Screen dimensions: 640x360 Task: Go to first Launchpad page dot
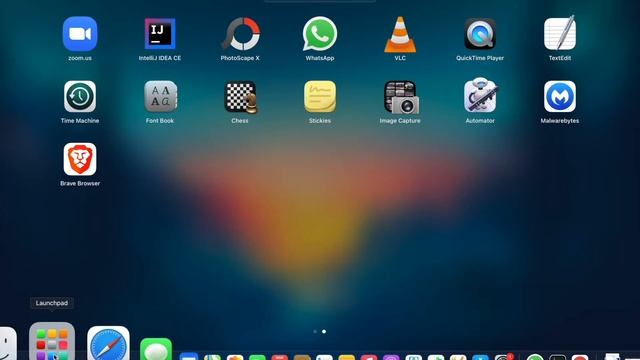[x=315, y=331]
